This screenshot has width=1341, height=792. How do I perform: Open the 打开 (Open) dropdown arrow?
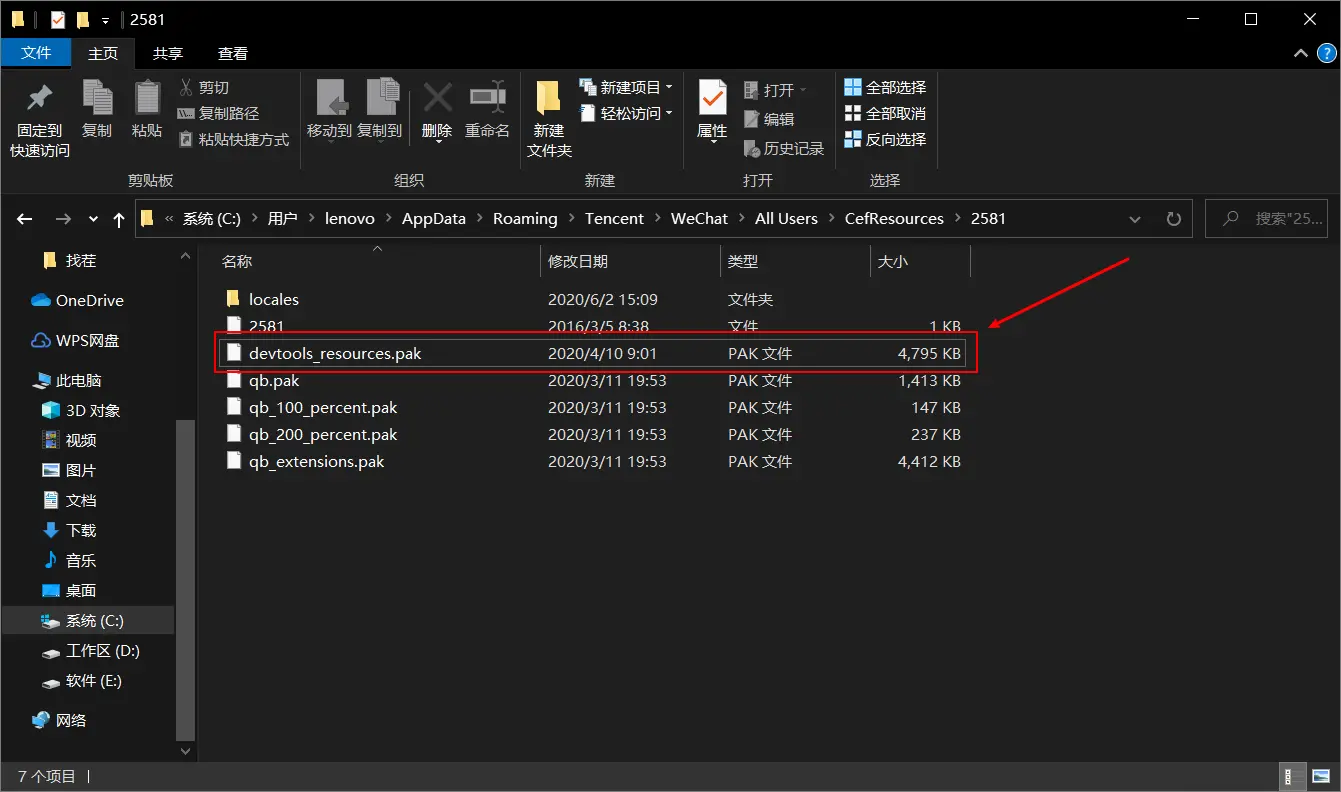803,90
